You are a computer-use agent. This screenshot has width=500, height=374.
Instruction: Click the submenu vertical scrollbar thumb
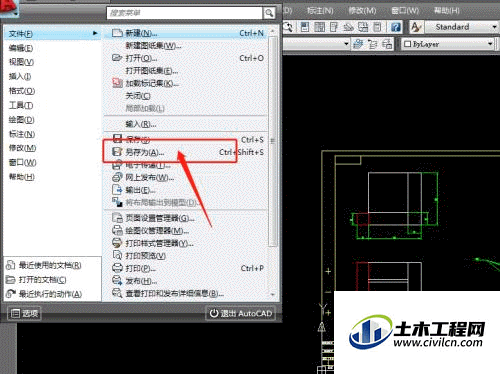pos(273,141)
